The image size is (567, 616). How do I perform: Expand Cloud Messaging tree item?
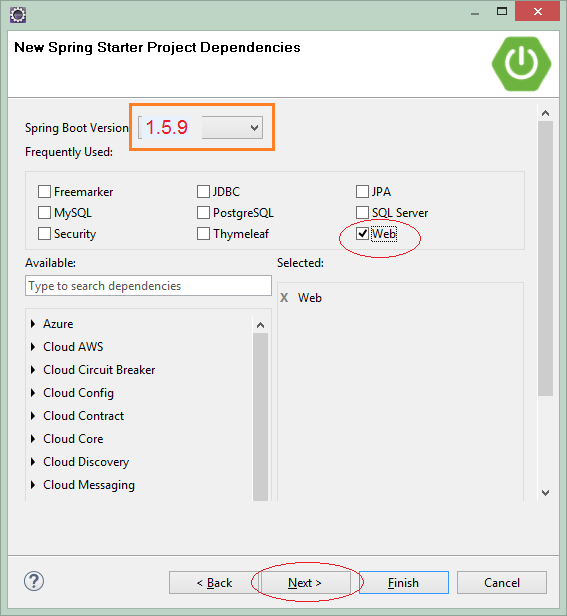tap(33, 485)
